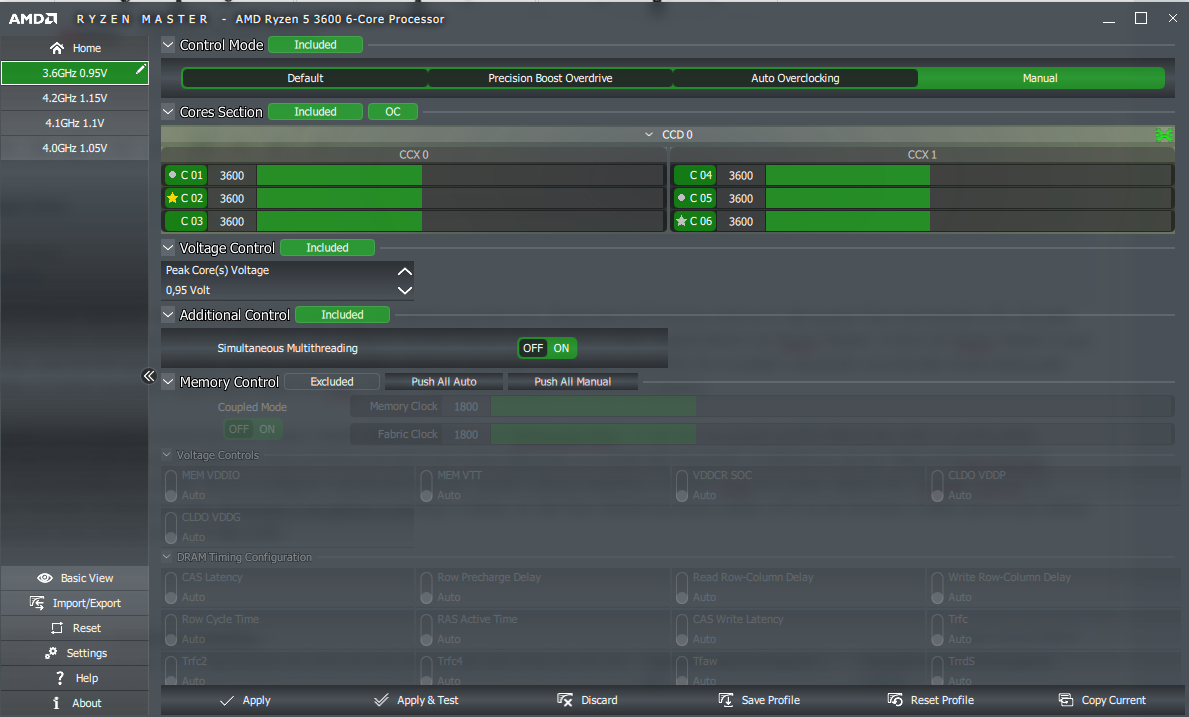This screenshot has height=717, width=1189.
Task: Open the 4.0GHz 1.05V profile
Action: click(x=75, y=148)
